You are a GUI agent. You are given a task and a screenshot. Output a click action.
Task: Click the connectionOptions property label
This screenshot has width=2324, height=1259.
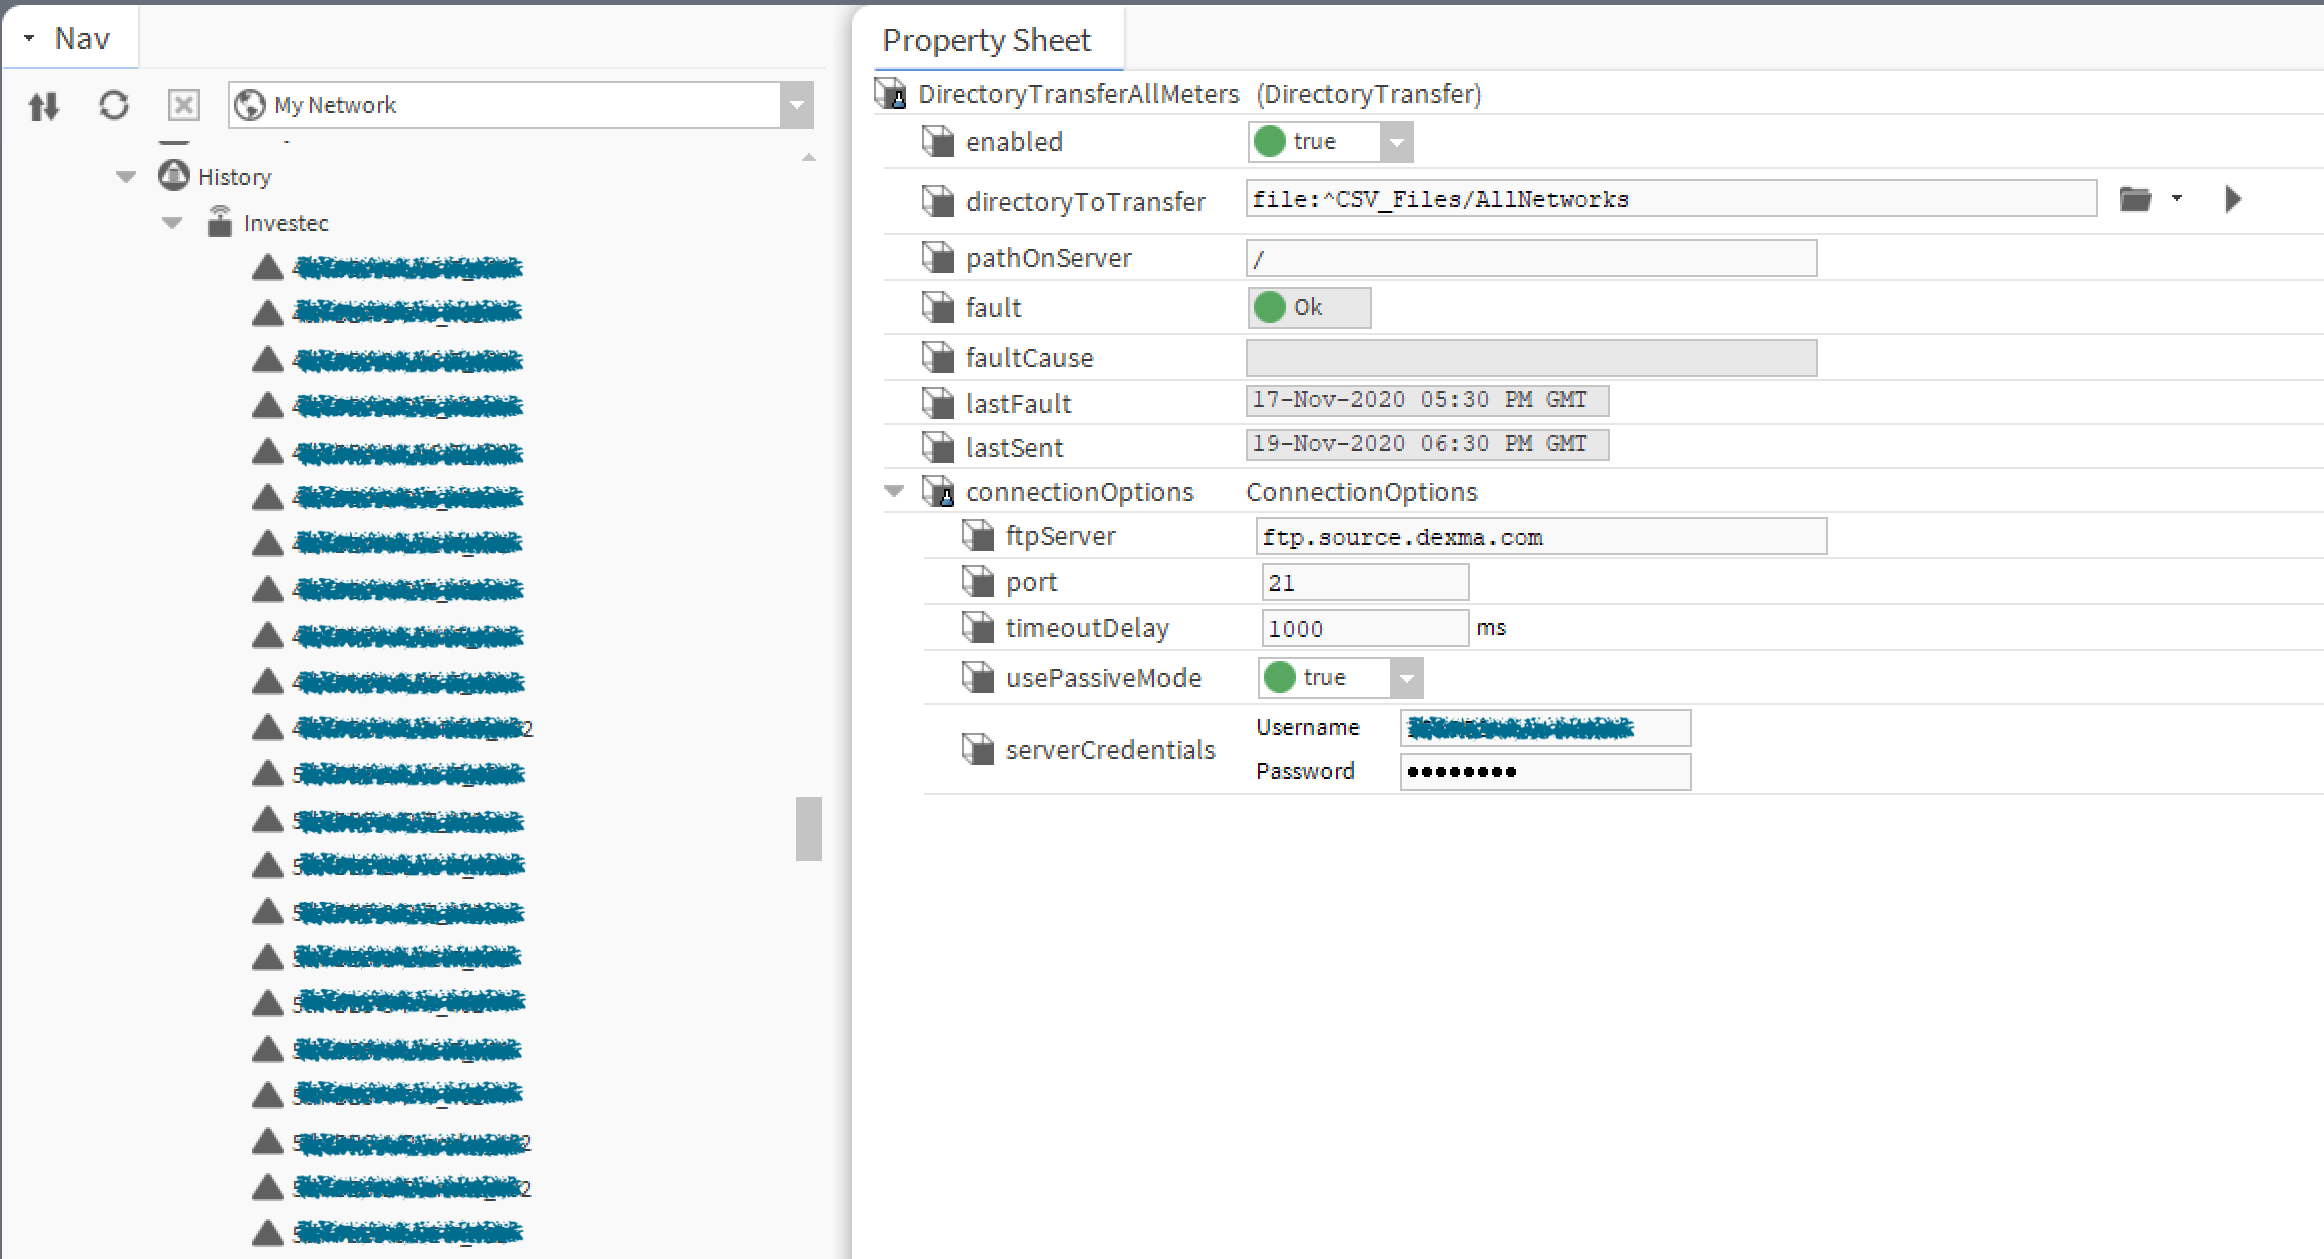pos(1080,492)
